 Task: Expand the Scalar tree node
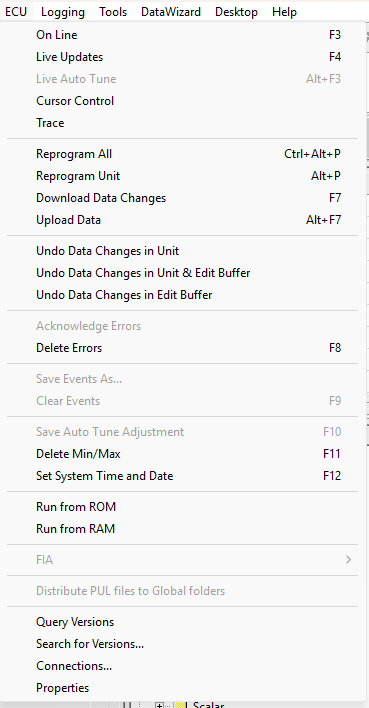click(x=159, y=705)
